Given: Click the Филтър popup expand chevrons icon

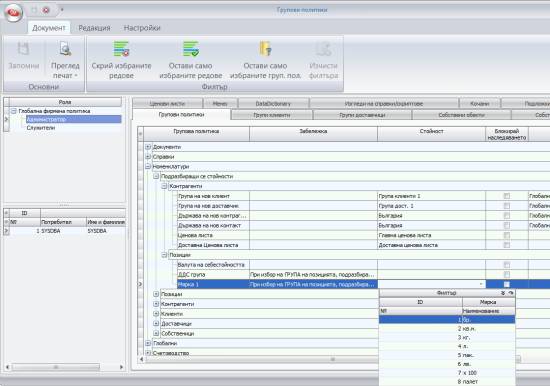Looking at the screenshot, I should (x=503, y=293).
